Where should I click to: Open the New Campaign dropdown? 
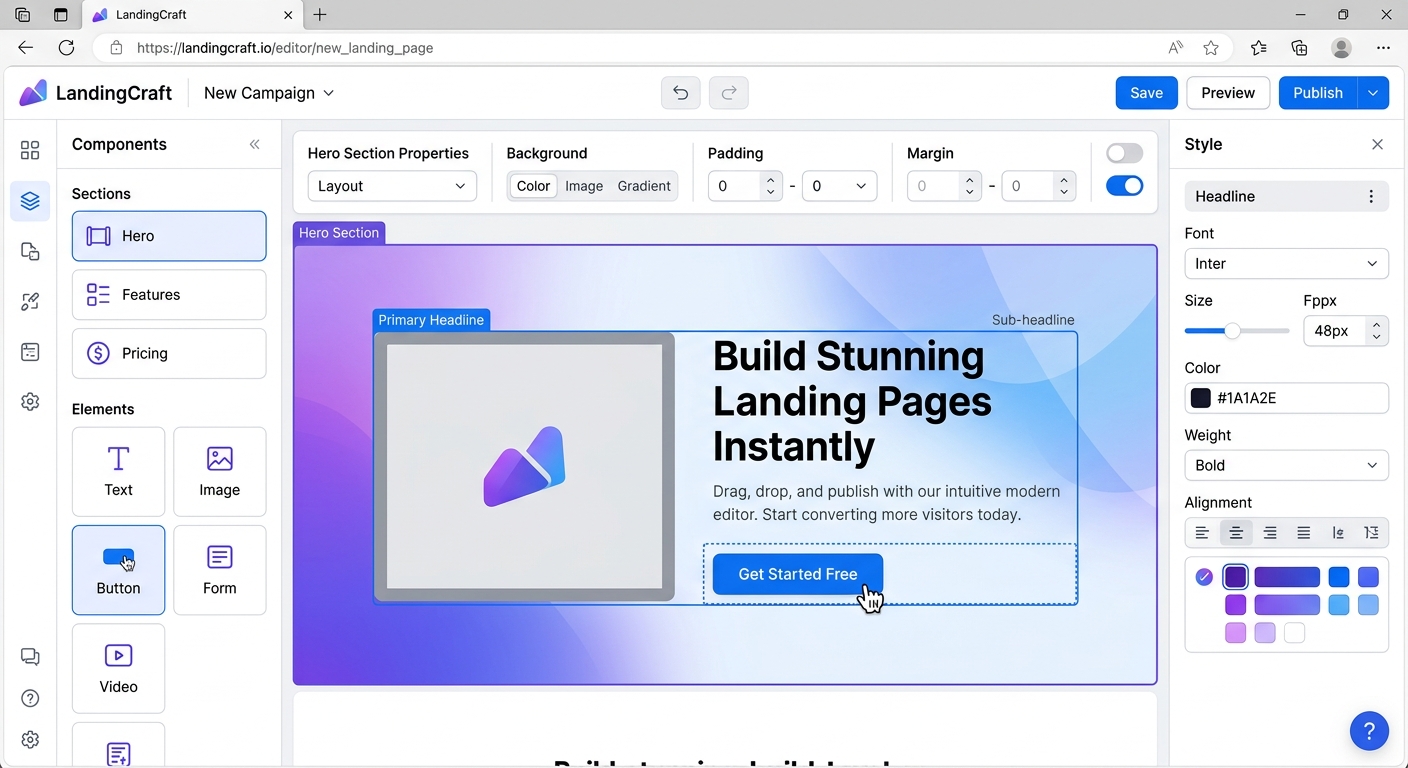pyautogui.click(x=269, y=93)
